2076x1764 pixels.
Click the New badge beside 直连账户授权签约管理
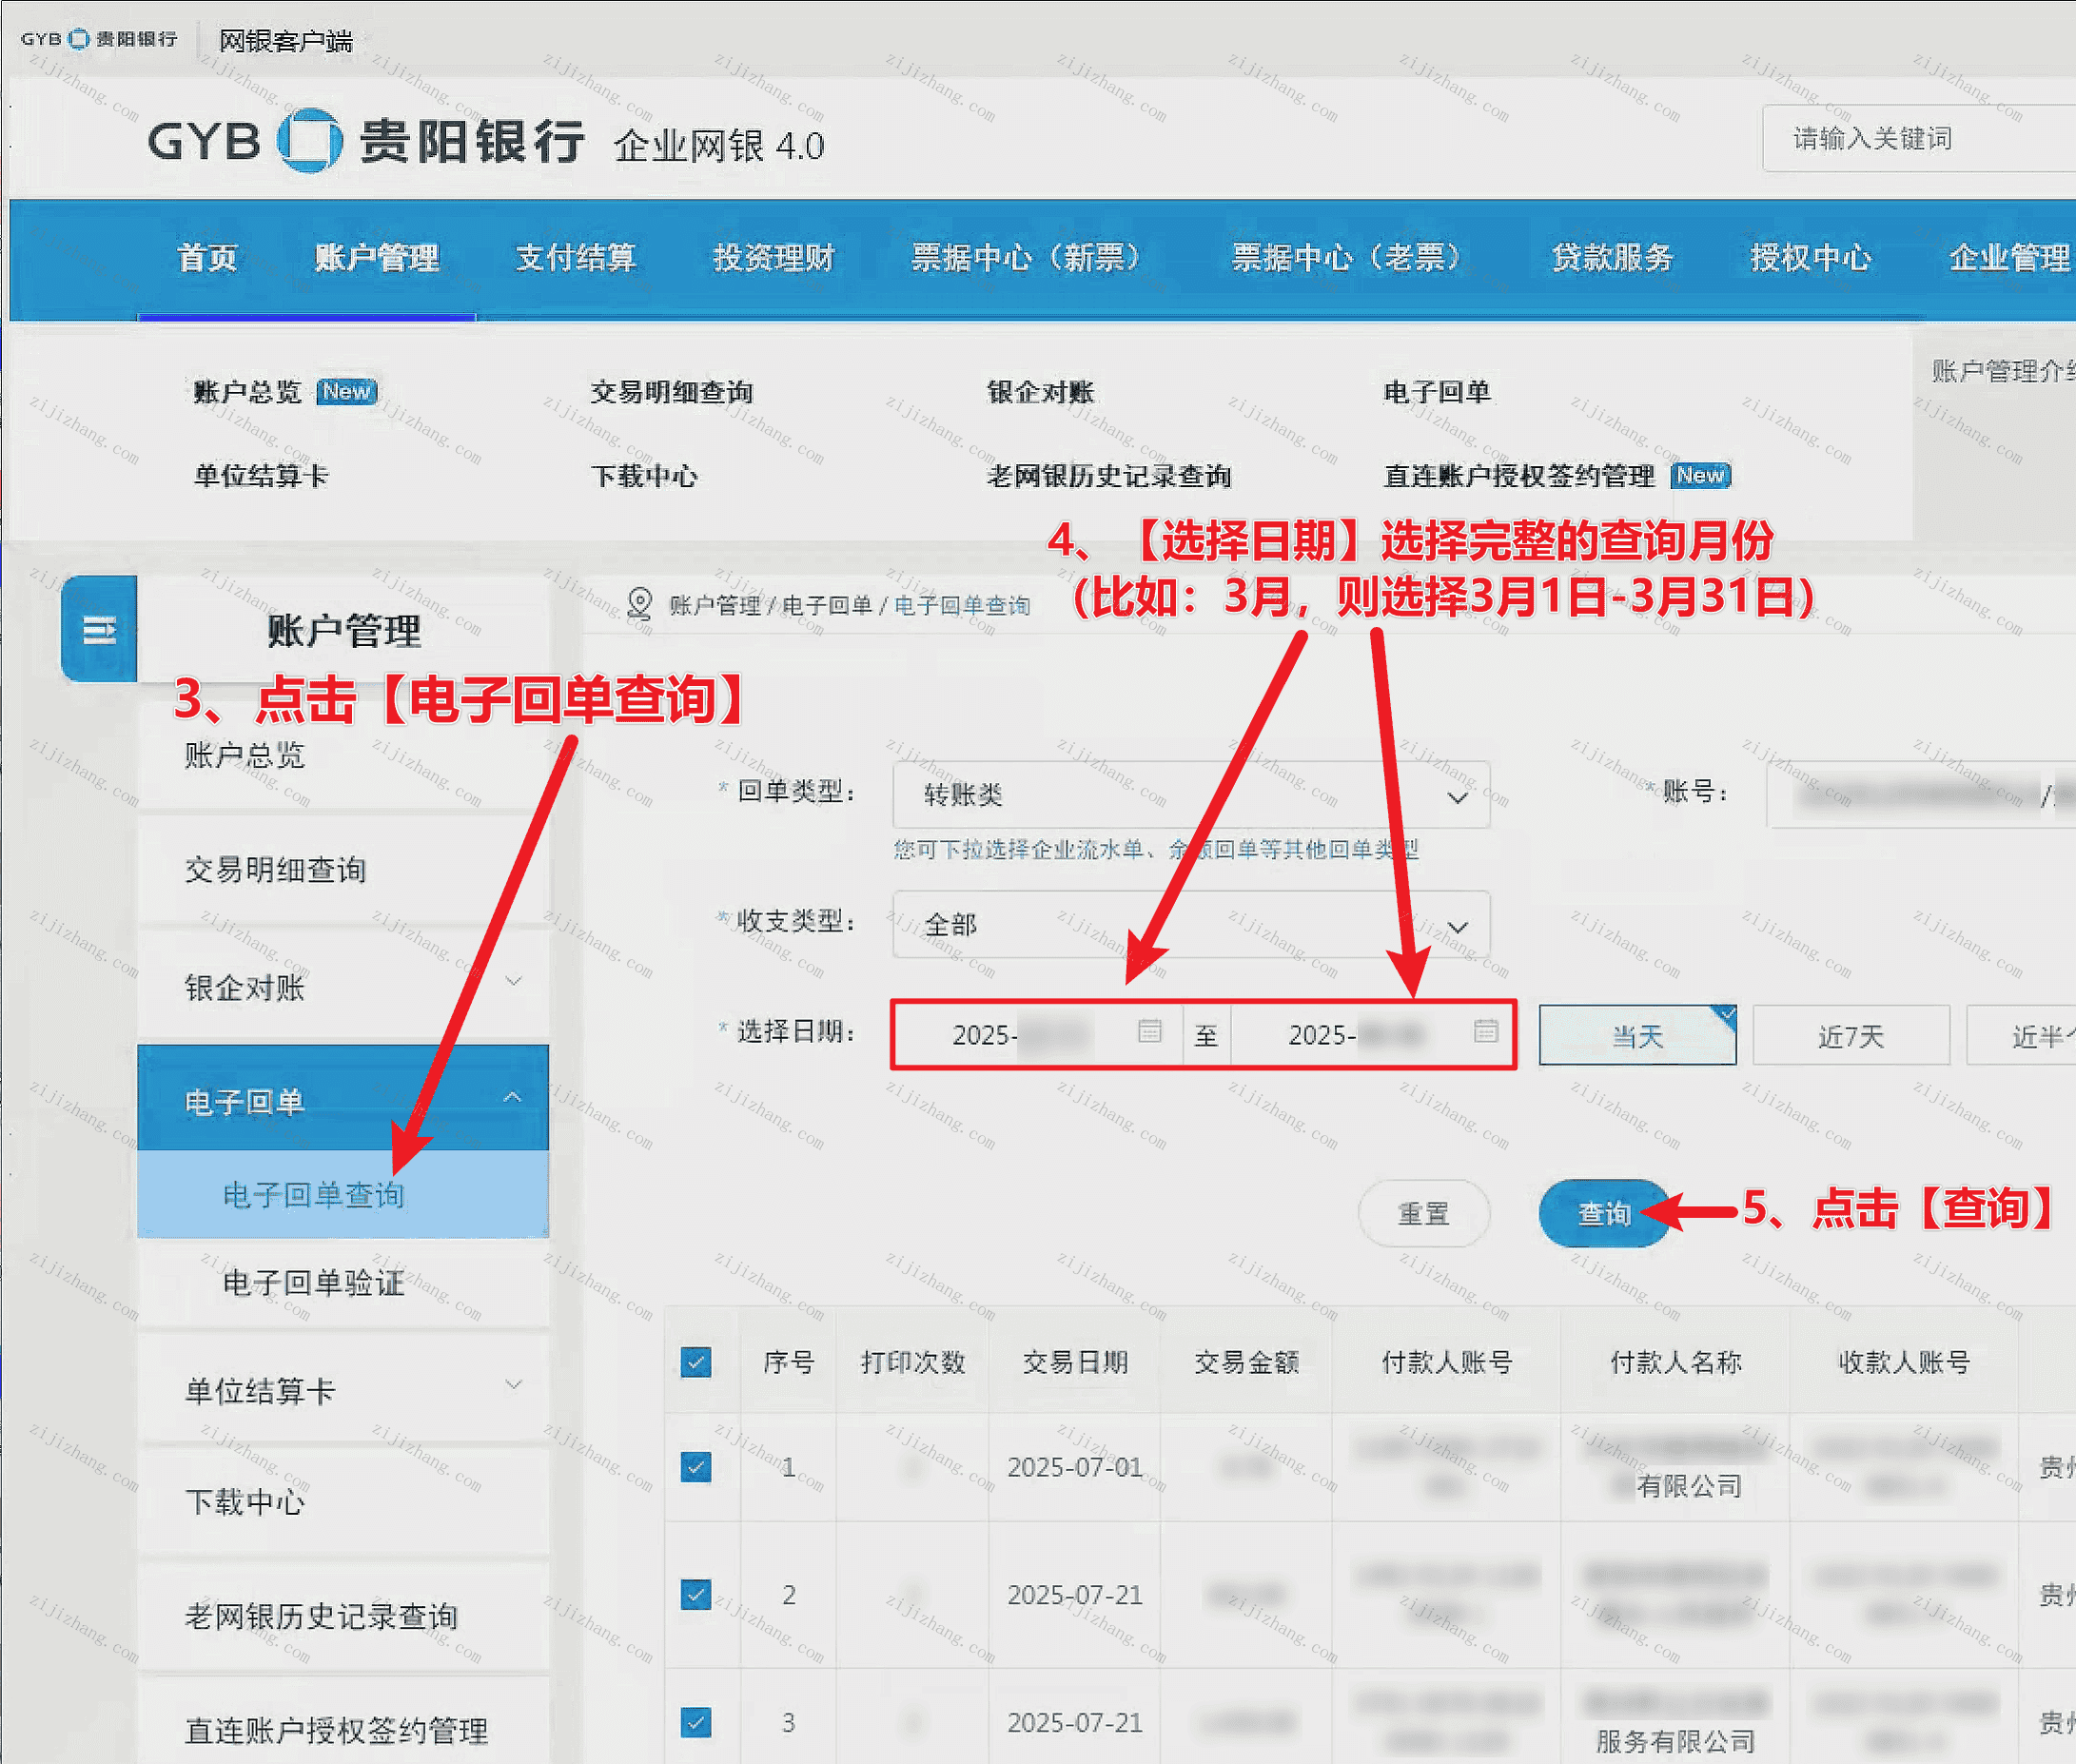pyautogui.click(x=1700, y=475)
